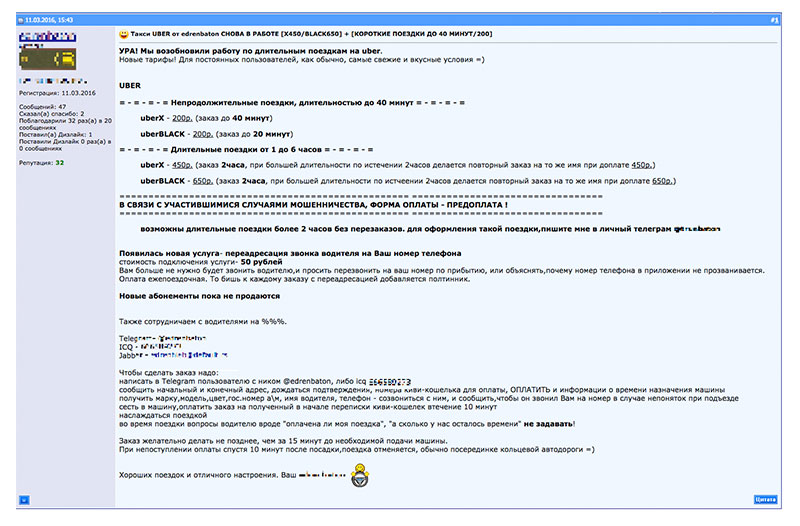
Task: Click the green reputation value 32
Action: [60, 162]
